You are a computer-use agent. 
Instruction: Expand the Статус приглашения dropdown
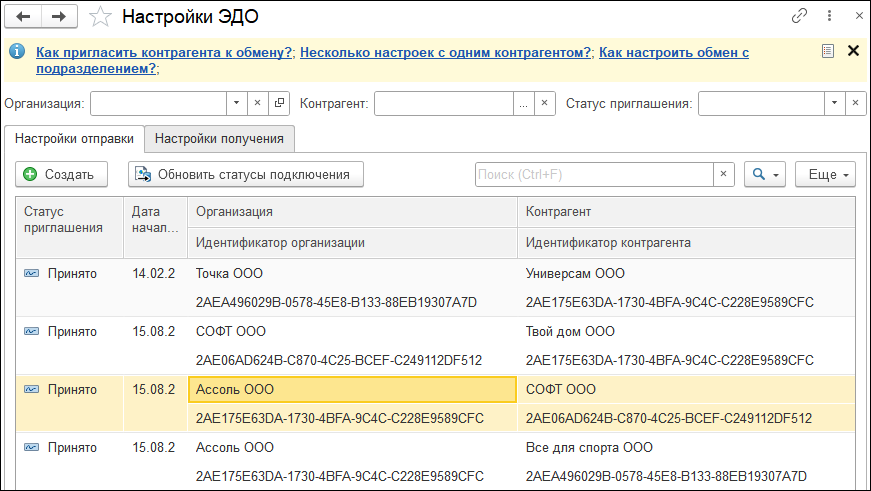point(834,103)
